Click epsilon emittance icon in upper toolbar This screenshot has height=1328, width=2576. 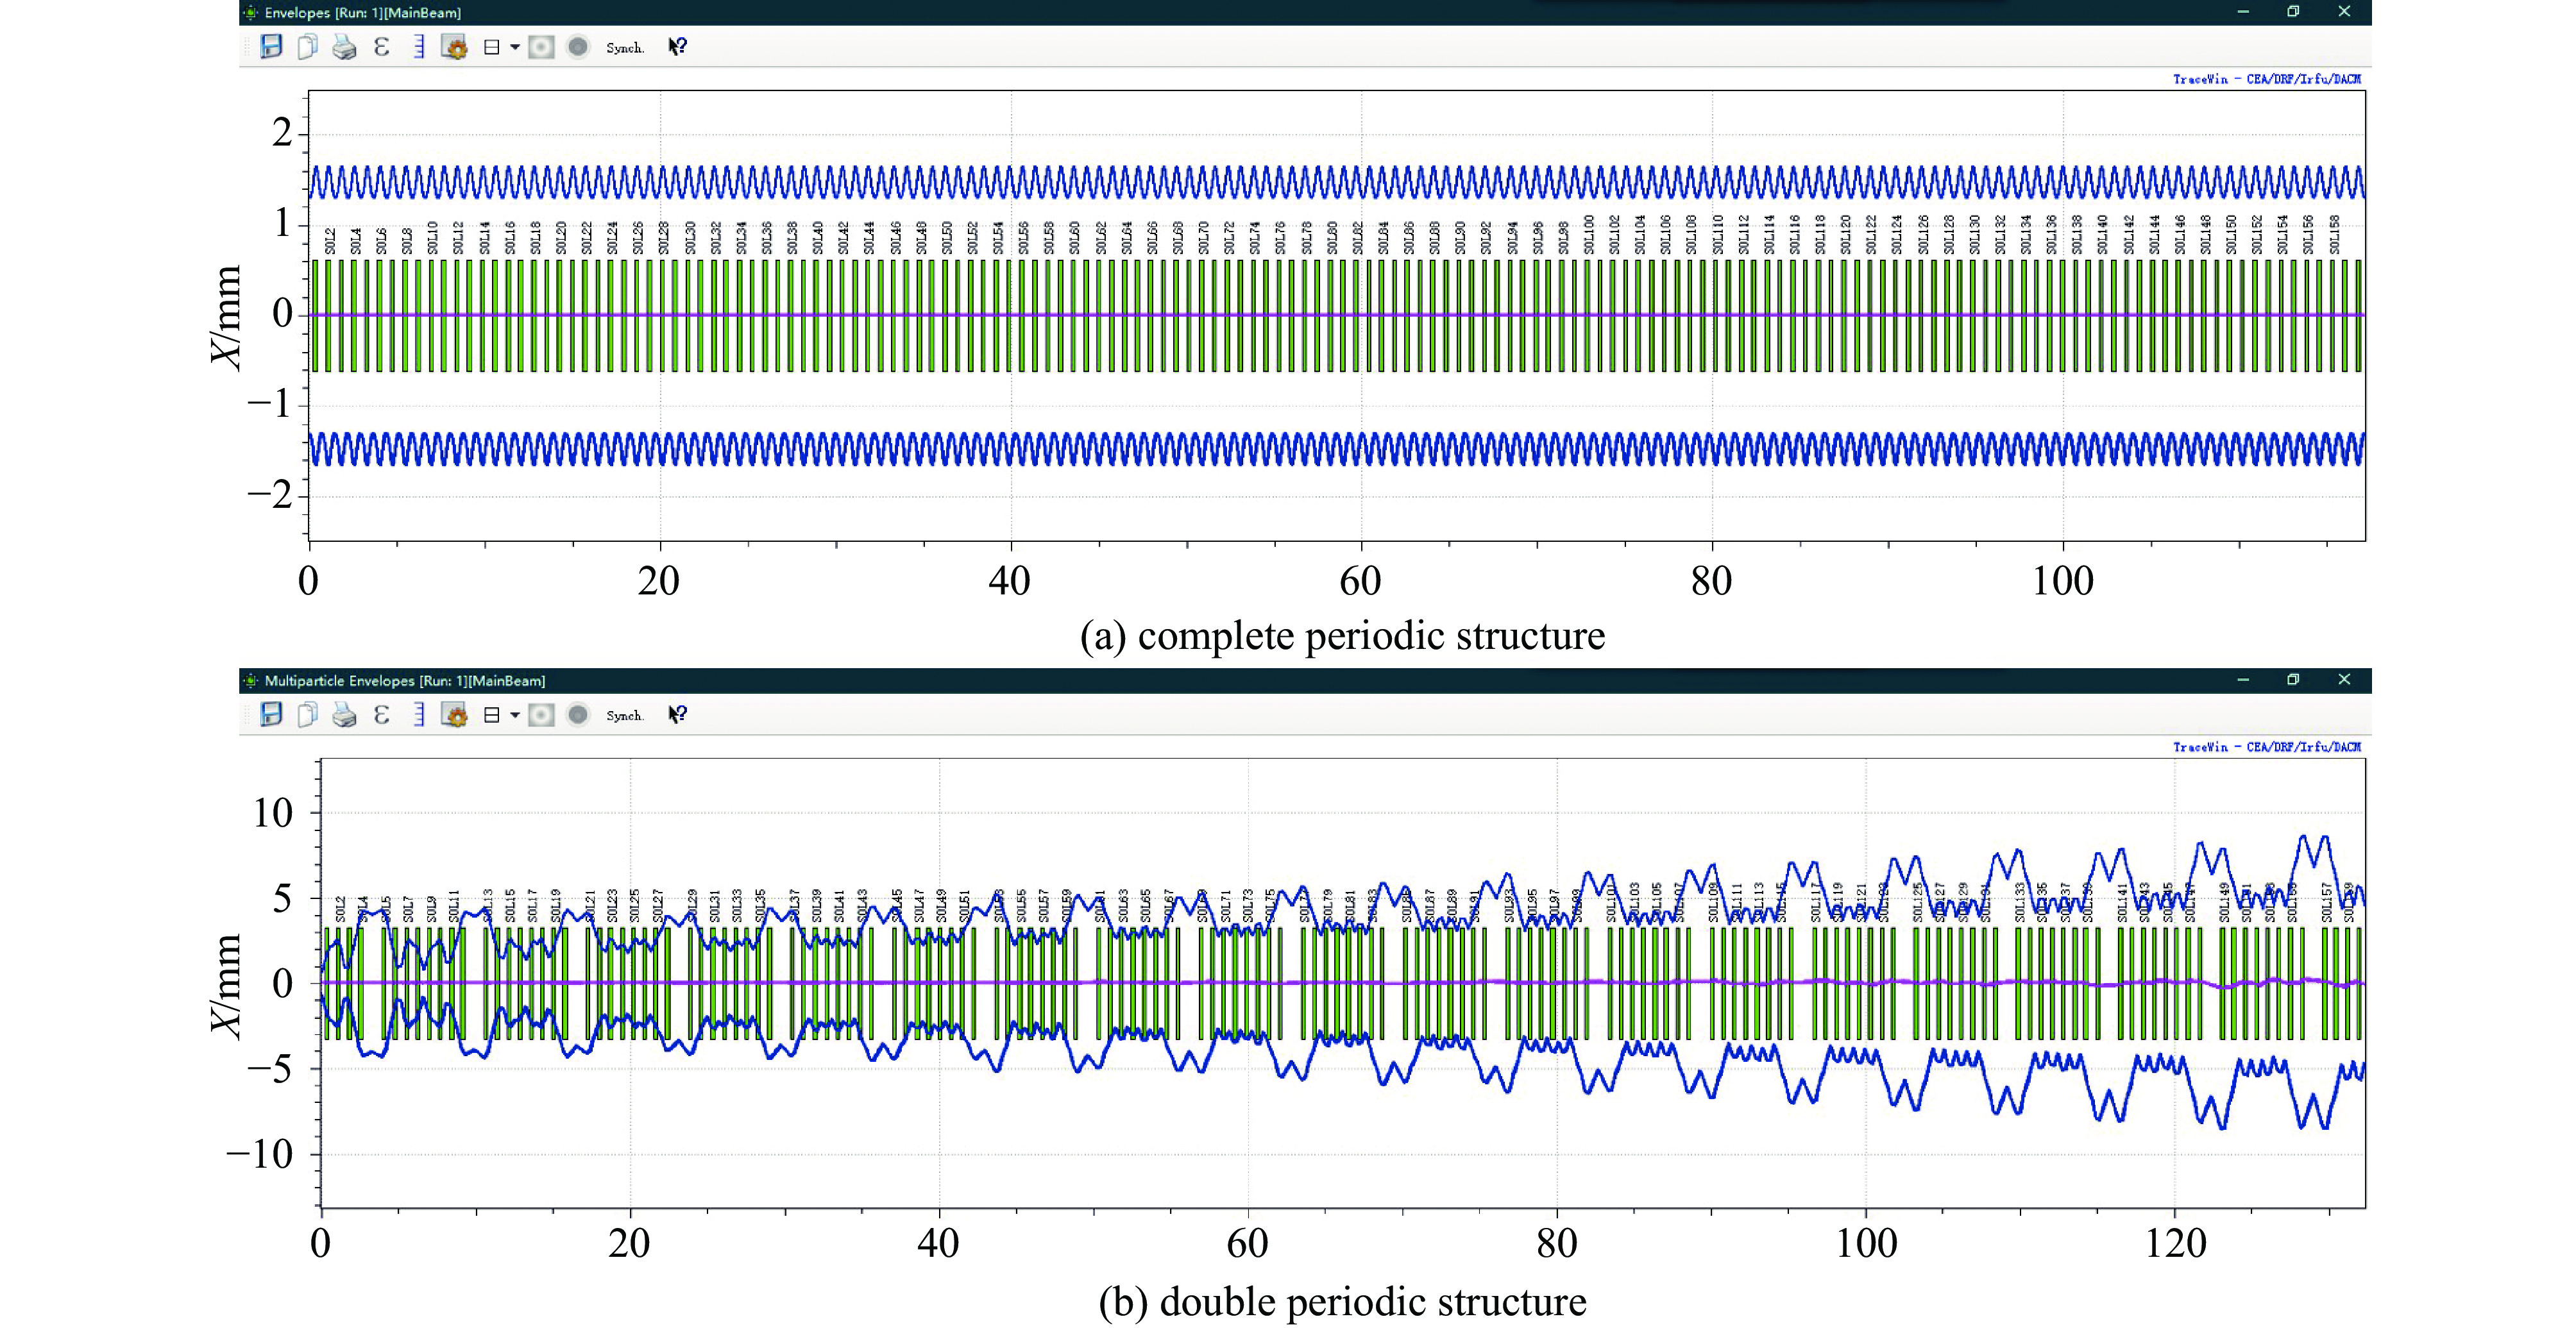coord(381,46)
